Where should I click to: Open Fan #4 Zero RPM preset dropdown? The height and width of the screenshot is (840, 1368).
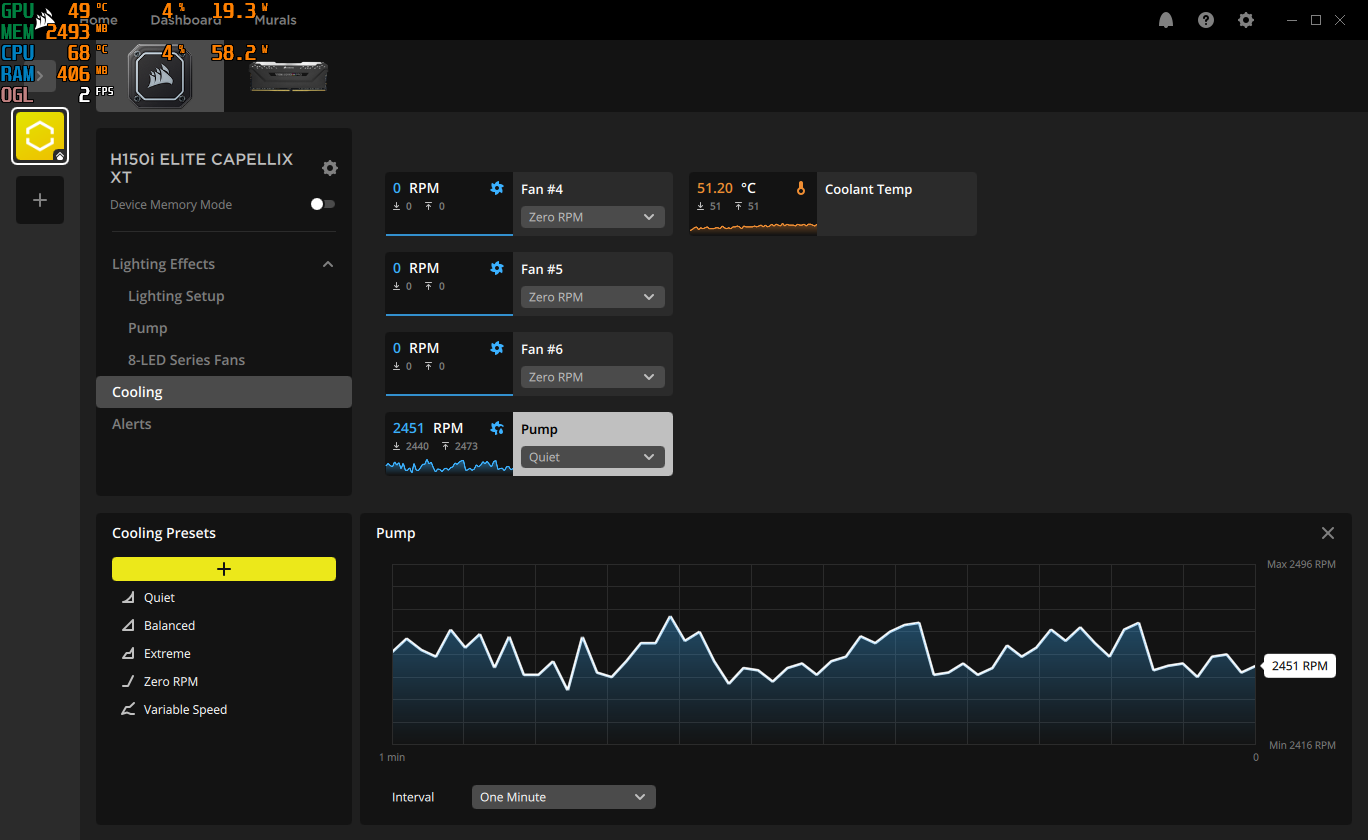coord(593,217)
